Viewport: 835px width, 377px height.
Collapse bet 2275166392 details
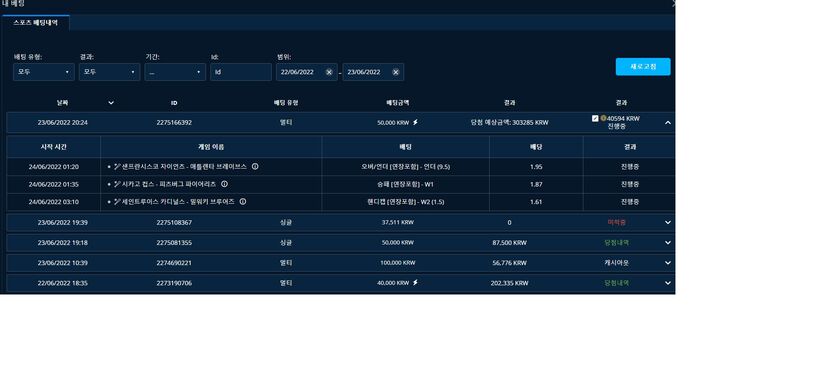668,122
